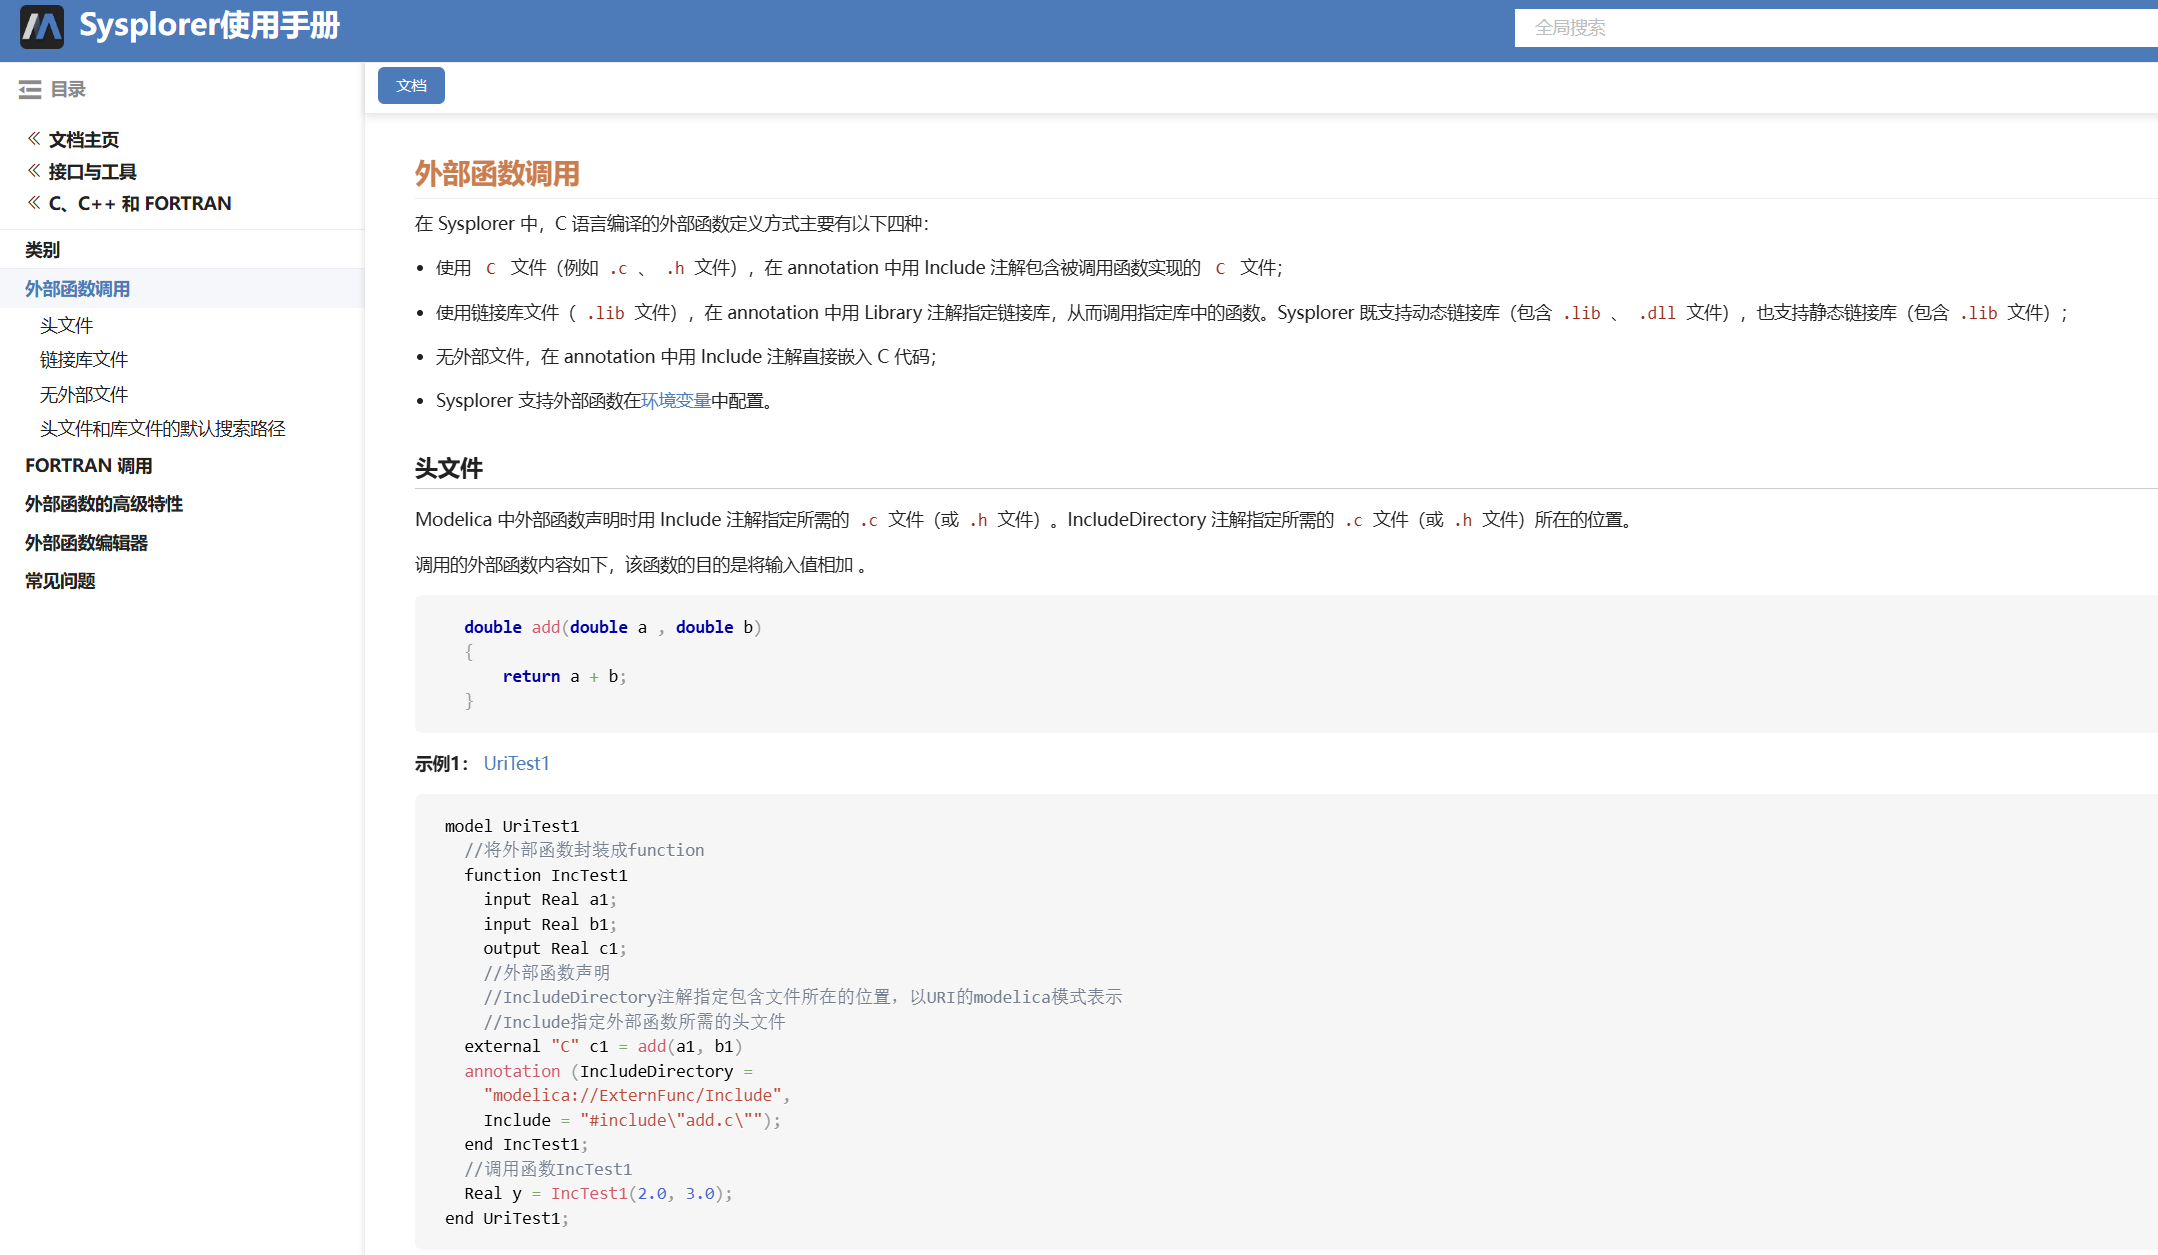Open FORTRAN 调用 sidebar entry
Viewport: 2158px width, 1255px height.
click(89, 466)
